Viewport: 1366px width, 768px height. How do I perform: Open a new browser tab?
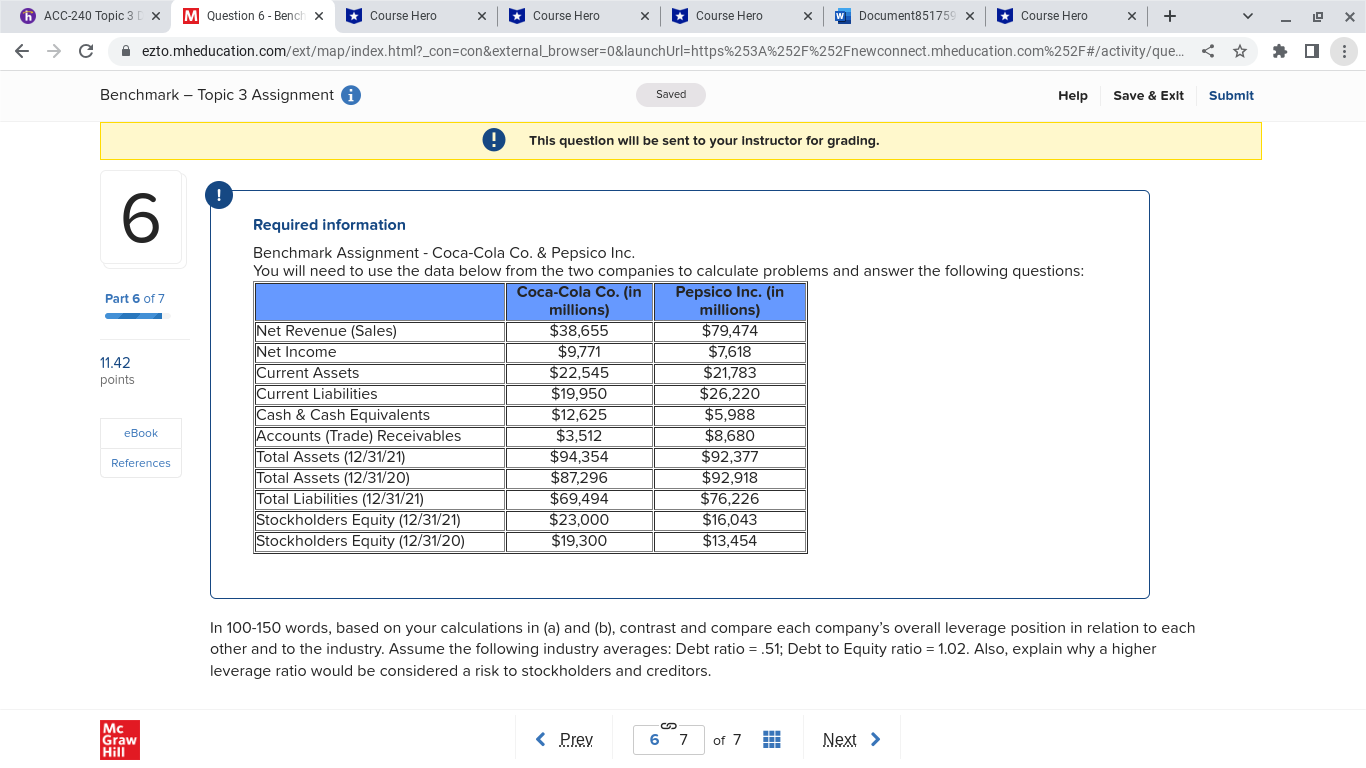click(1170, 16)
